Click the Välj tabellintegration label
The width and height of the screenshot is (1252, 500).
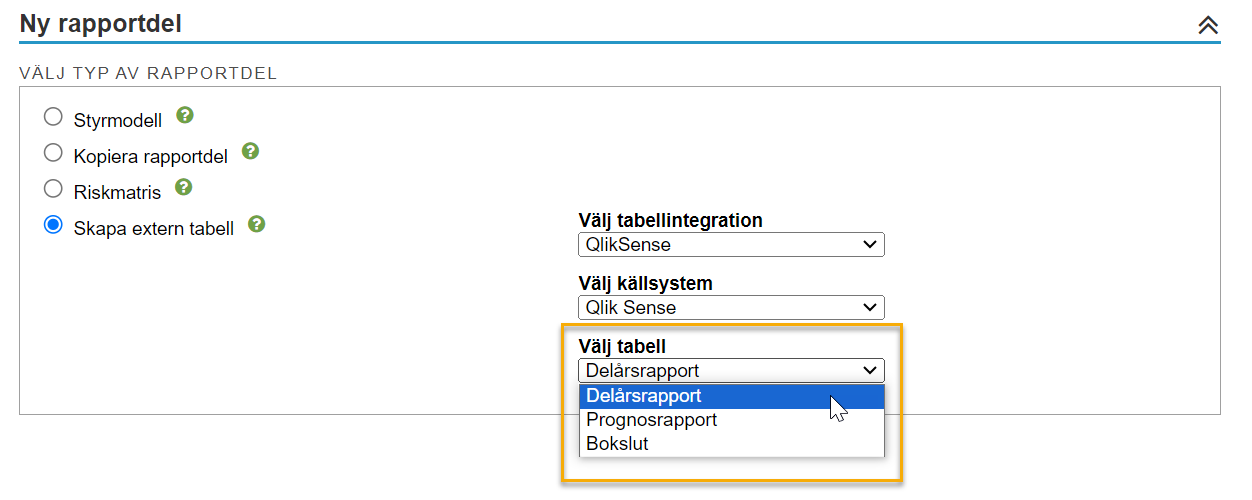tap(670, 221)
